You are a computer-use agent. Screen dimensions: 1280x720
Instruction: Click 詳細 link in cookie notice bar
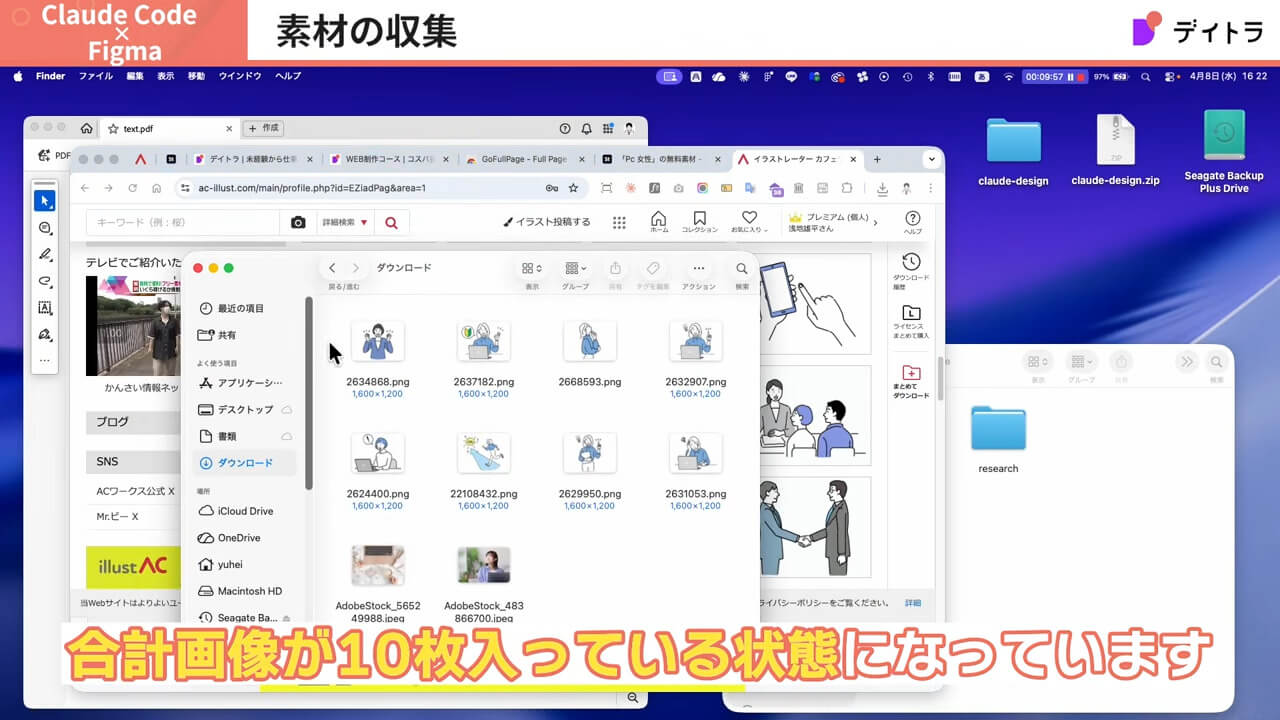913,603
